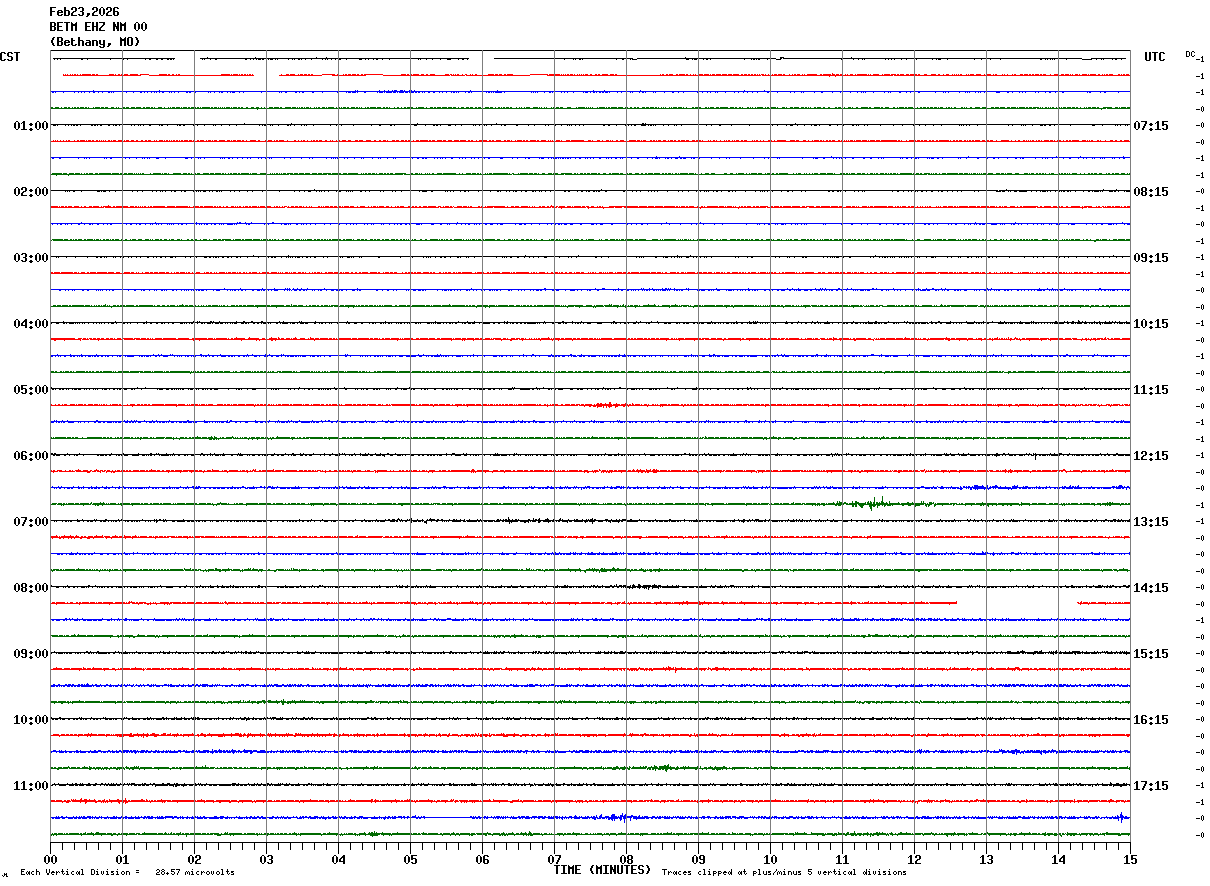The width and height of the screenshot is (1210, 886).
Task: Click minute 14 on the time axis
Action: click(x=1058, y=859)
